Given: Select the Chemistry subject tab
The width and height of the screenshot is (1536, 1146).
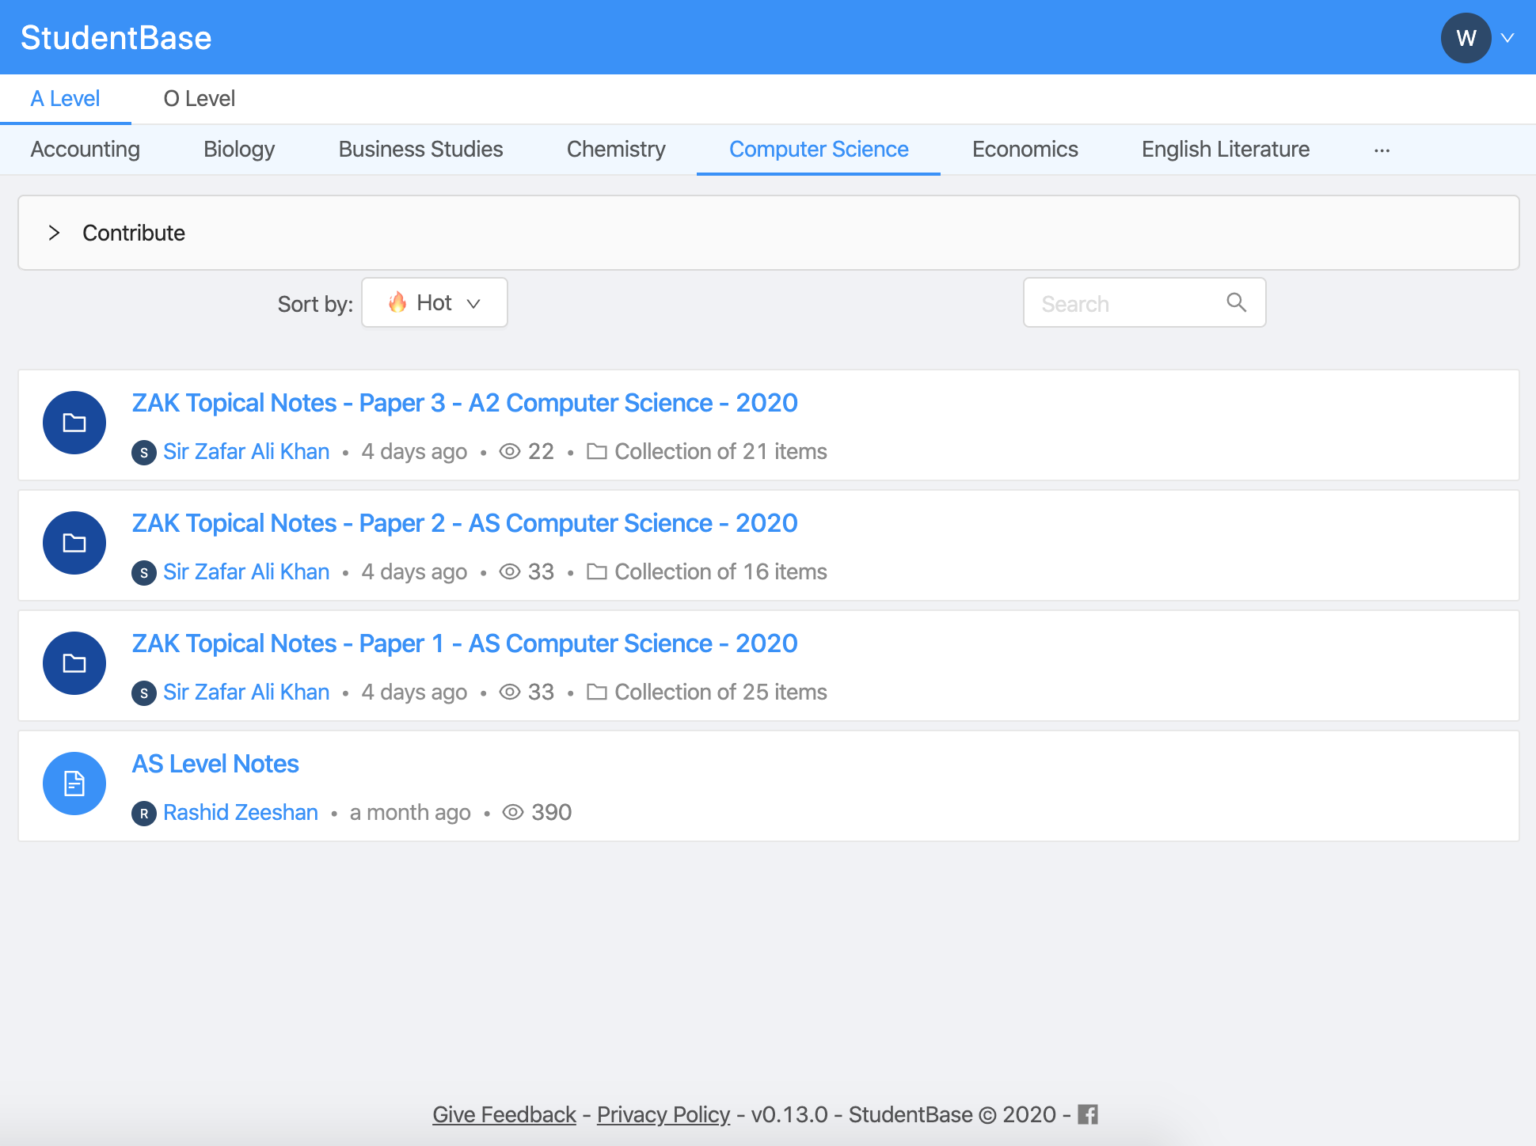Looking at the screenshot, I should point(616,150).
